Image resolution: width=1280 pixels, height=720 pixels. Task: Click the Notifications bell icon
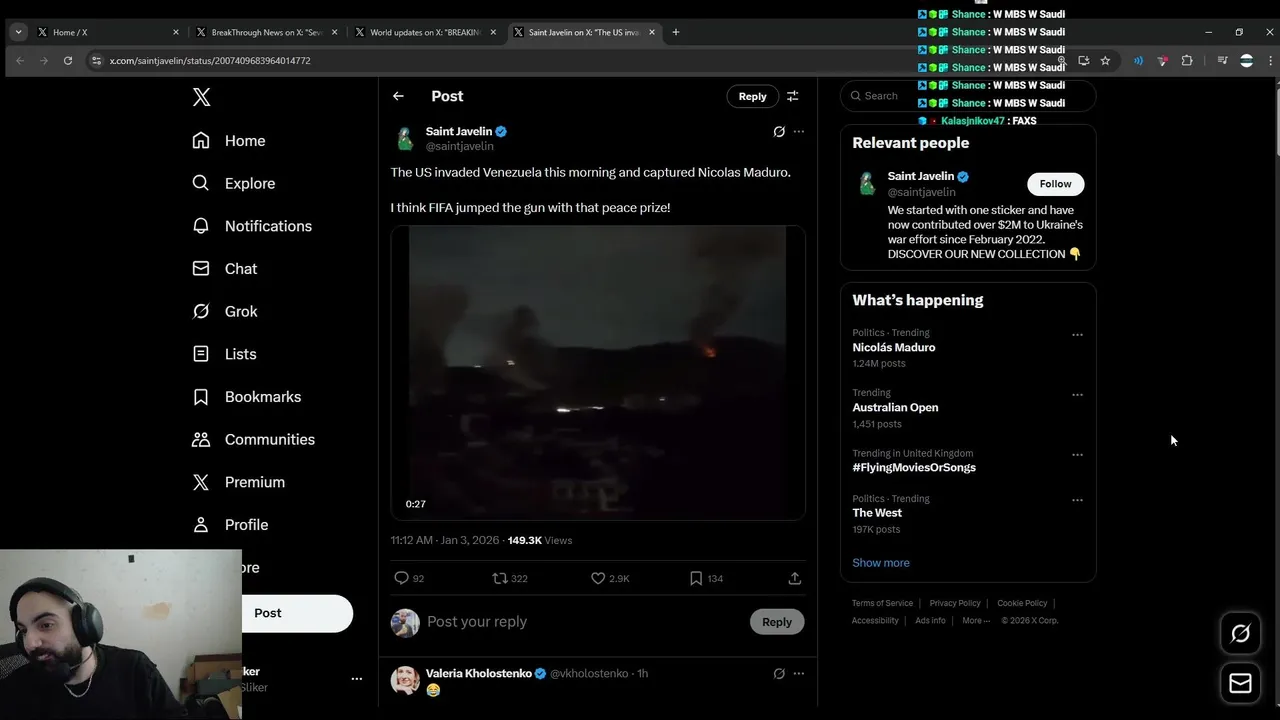[x=201, y=226]
